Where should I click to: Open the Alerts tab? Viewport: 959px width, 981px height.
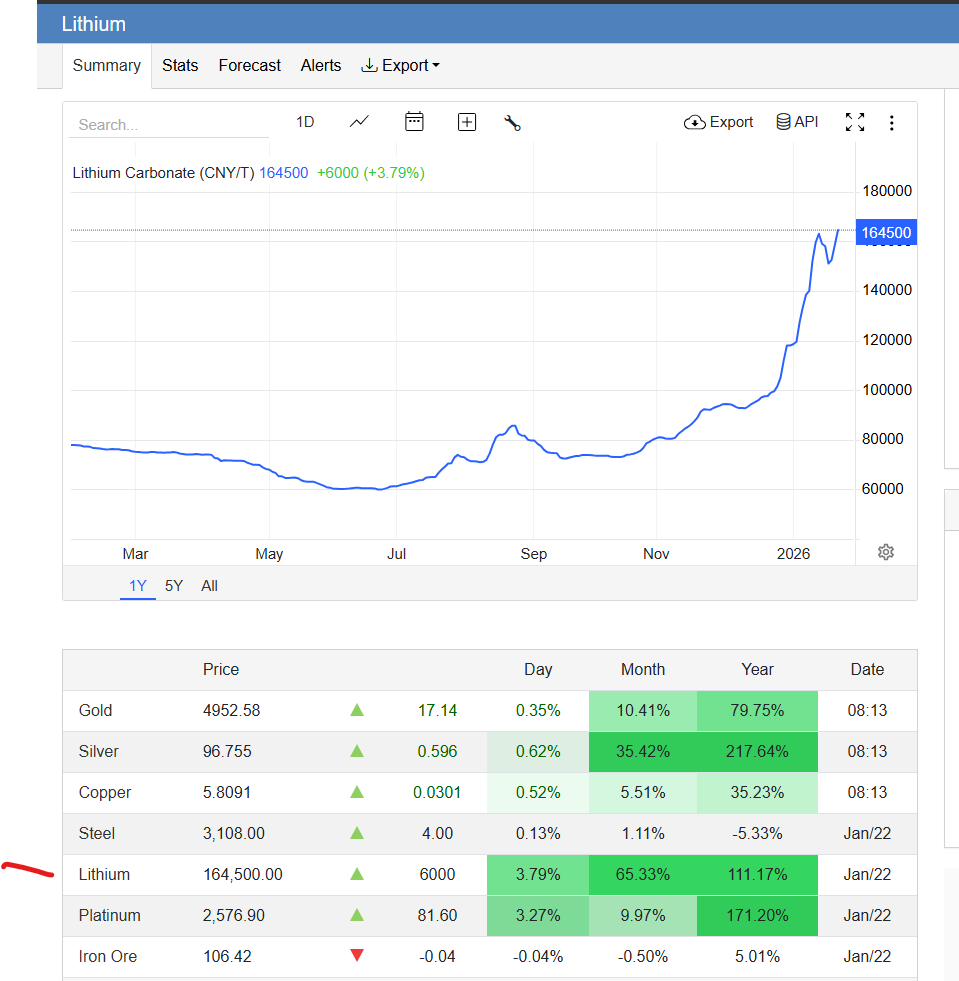(321, 65)
